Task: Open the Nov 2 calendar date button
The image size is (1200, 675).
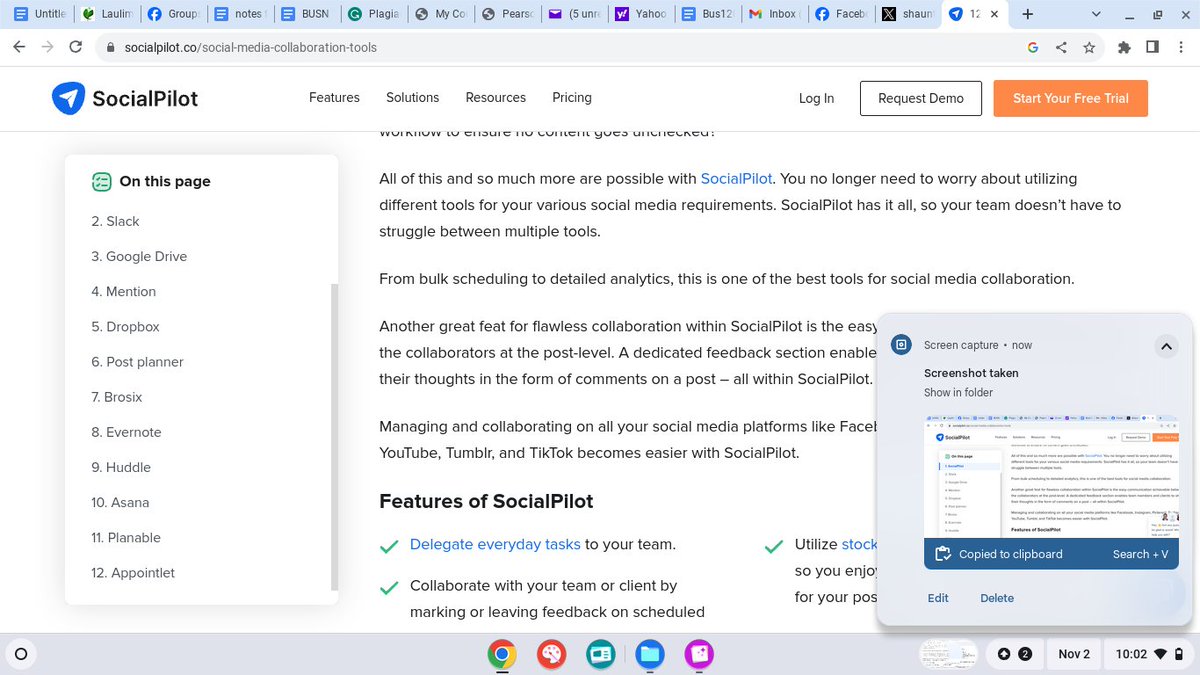Action: (1074, 654)
